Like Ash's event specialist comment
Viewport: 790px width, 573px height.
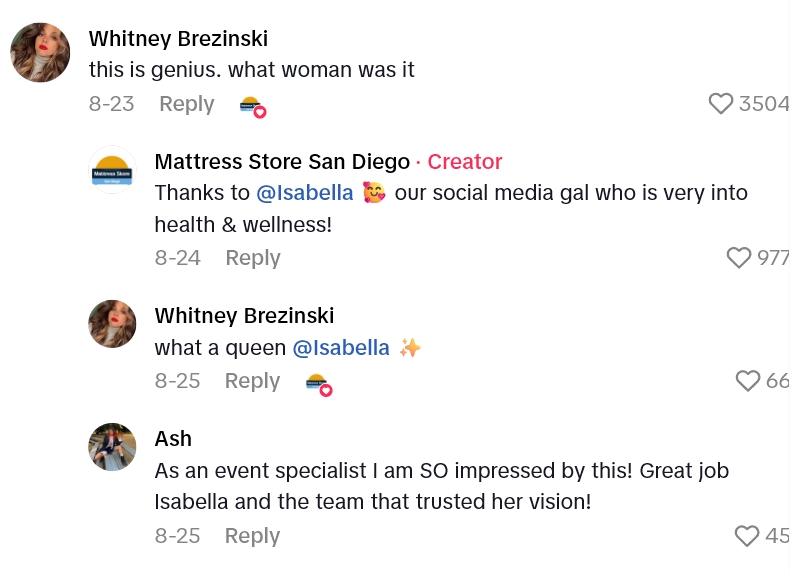[747, 536]
